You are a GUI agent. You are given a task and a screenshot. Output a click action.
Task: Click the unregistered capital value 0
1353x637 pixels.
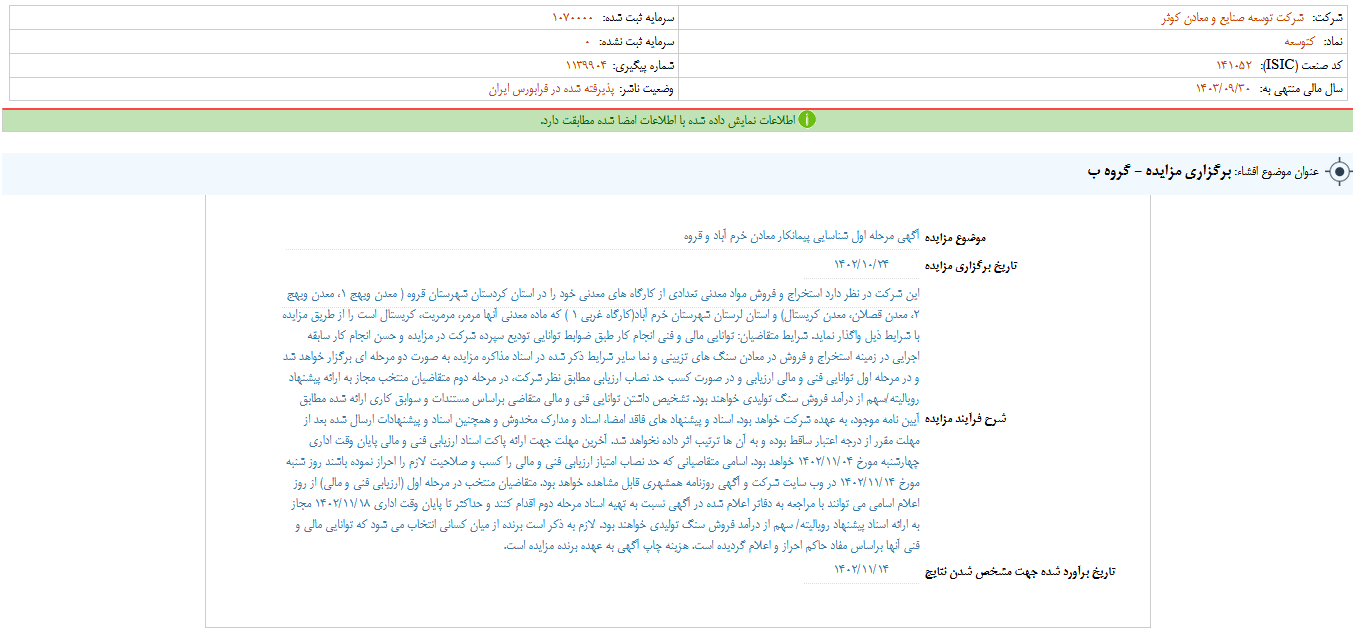click(588, 42)
